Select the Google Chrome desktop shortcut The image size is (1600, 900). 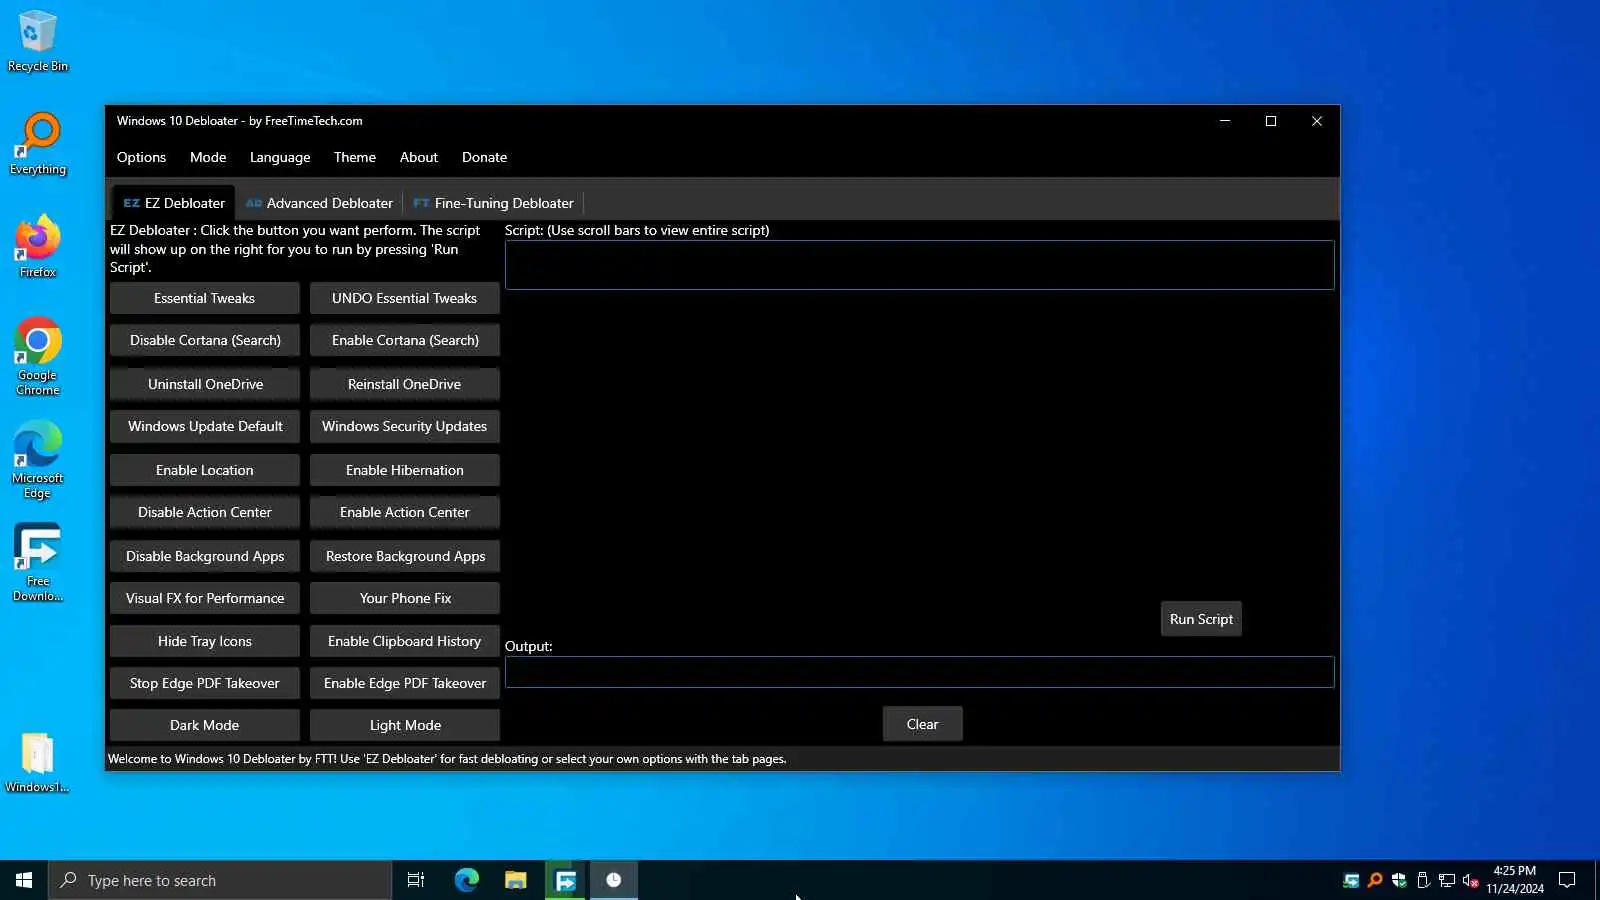38,356
